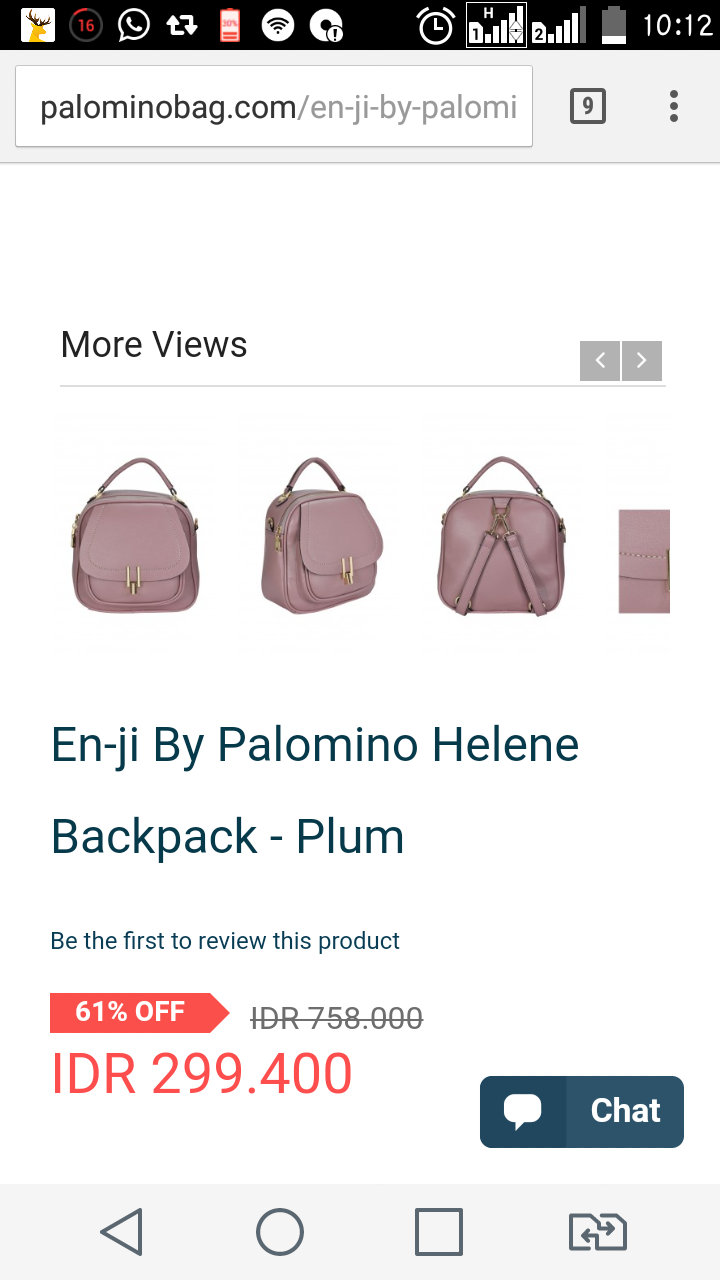The width and height of the screenshot is (720, 1280).
Task: Select the front view backpack thumbnail
Action: coord(135,535)
